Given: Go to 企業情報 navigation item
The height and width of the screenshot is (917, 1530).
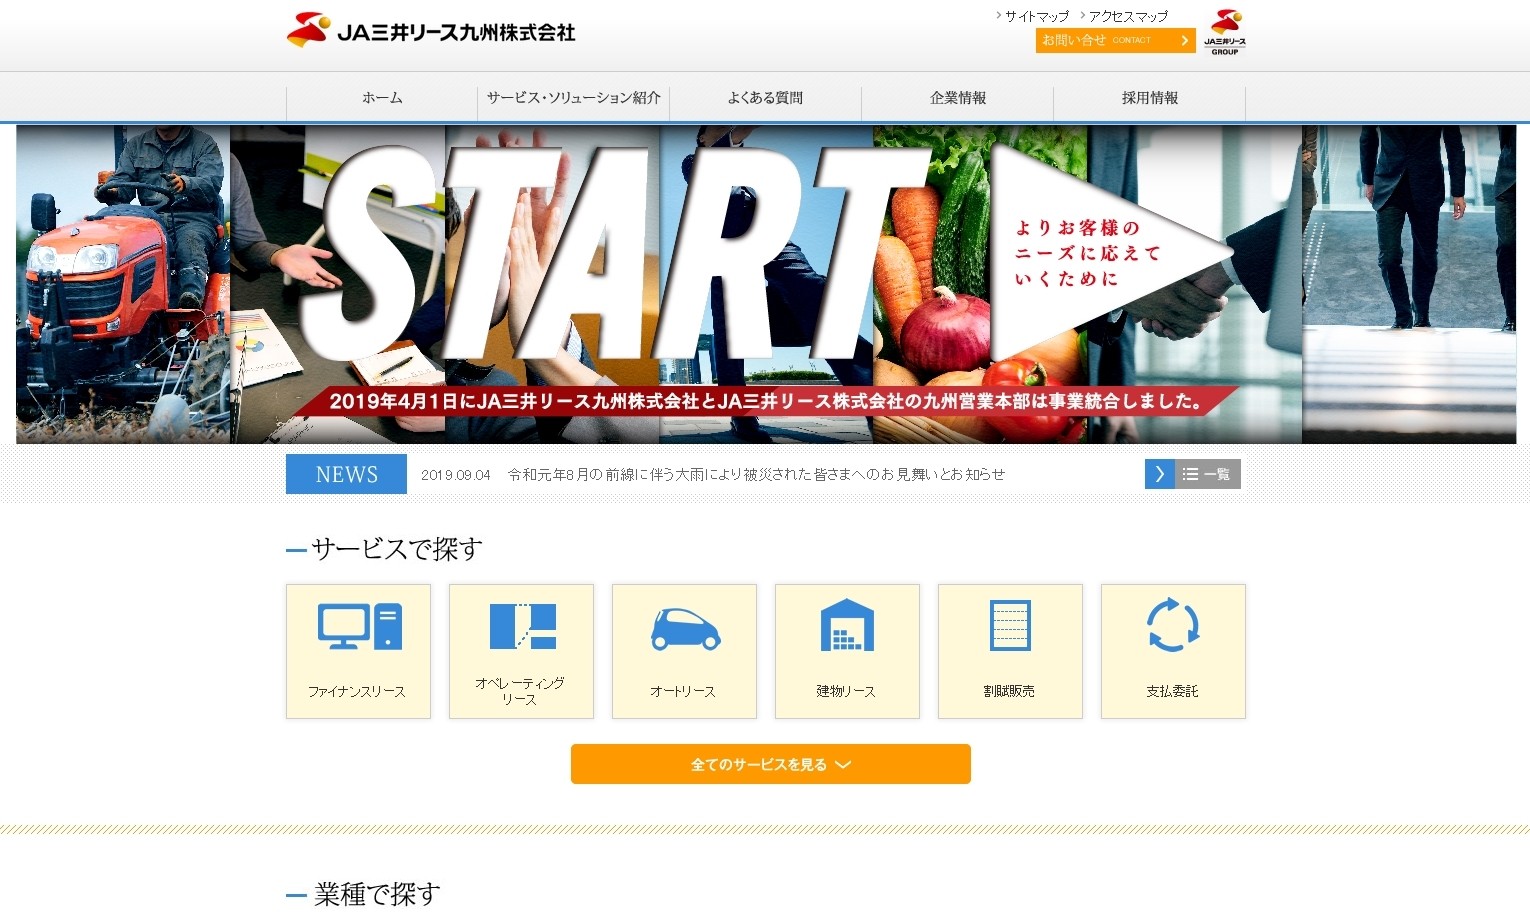Looking at the screenshot, I should (x=957, y=98).
